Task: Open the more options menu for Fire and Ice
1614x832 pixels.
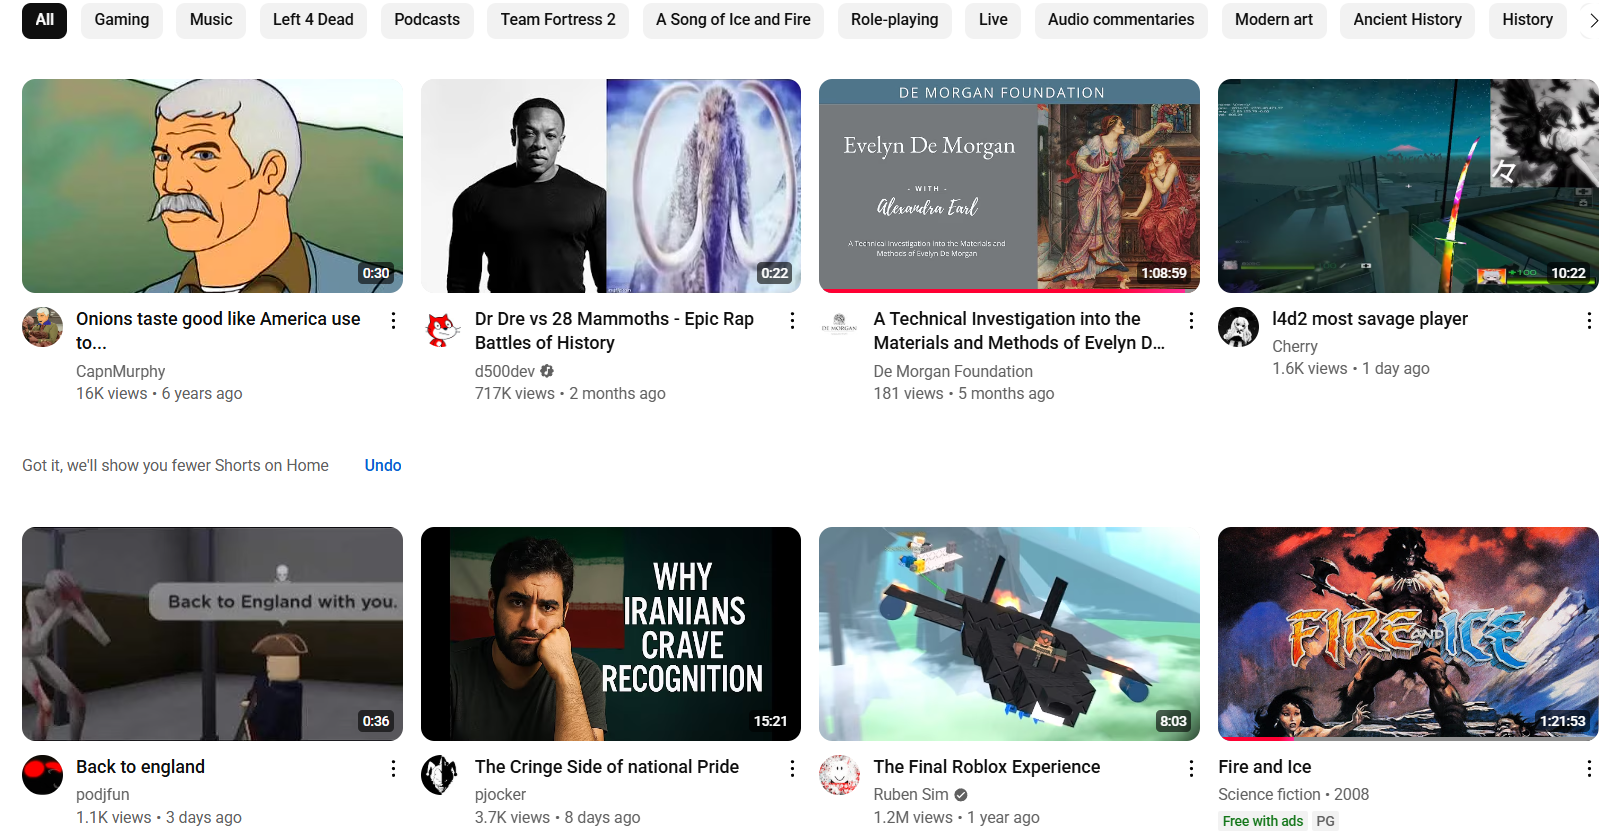Action: pyautogui.click(x=1589, y=768)
